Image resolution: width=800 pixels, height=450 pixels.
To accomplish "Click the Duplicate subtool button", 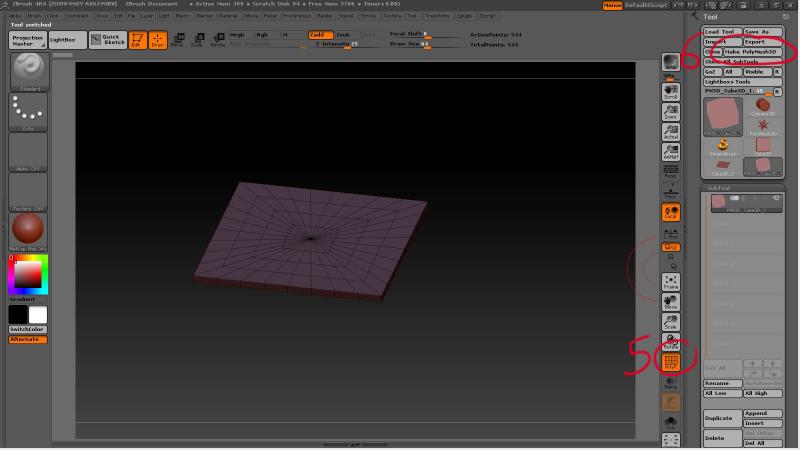I will coord(722,418).
